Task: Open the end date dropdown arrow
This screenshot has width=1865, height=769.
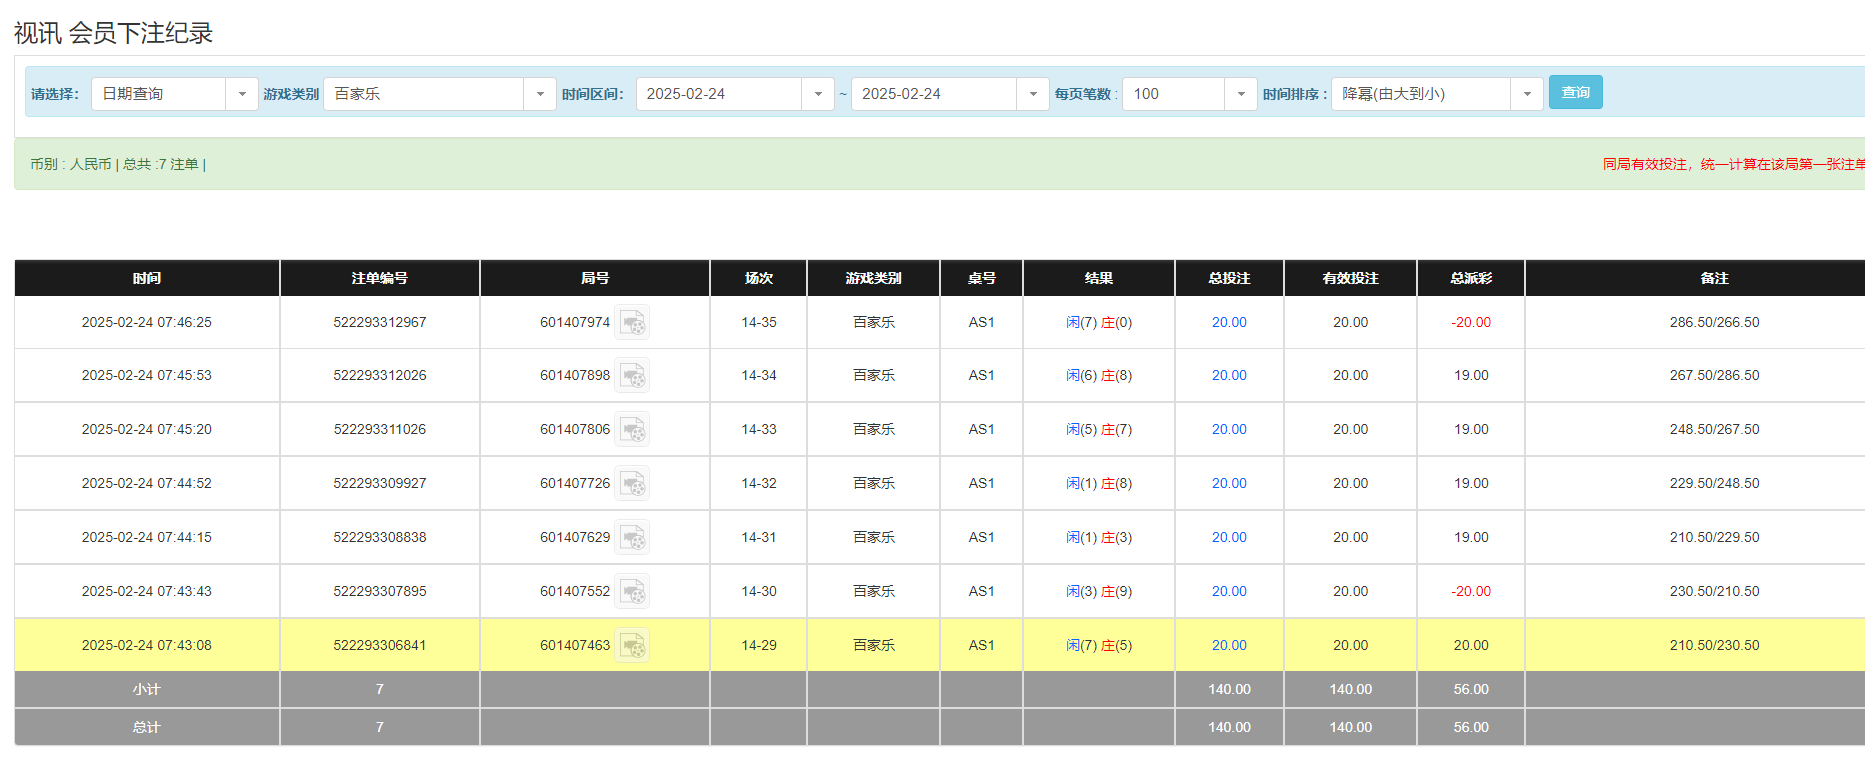Action: [x=1032, y=94]
